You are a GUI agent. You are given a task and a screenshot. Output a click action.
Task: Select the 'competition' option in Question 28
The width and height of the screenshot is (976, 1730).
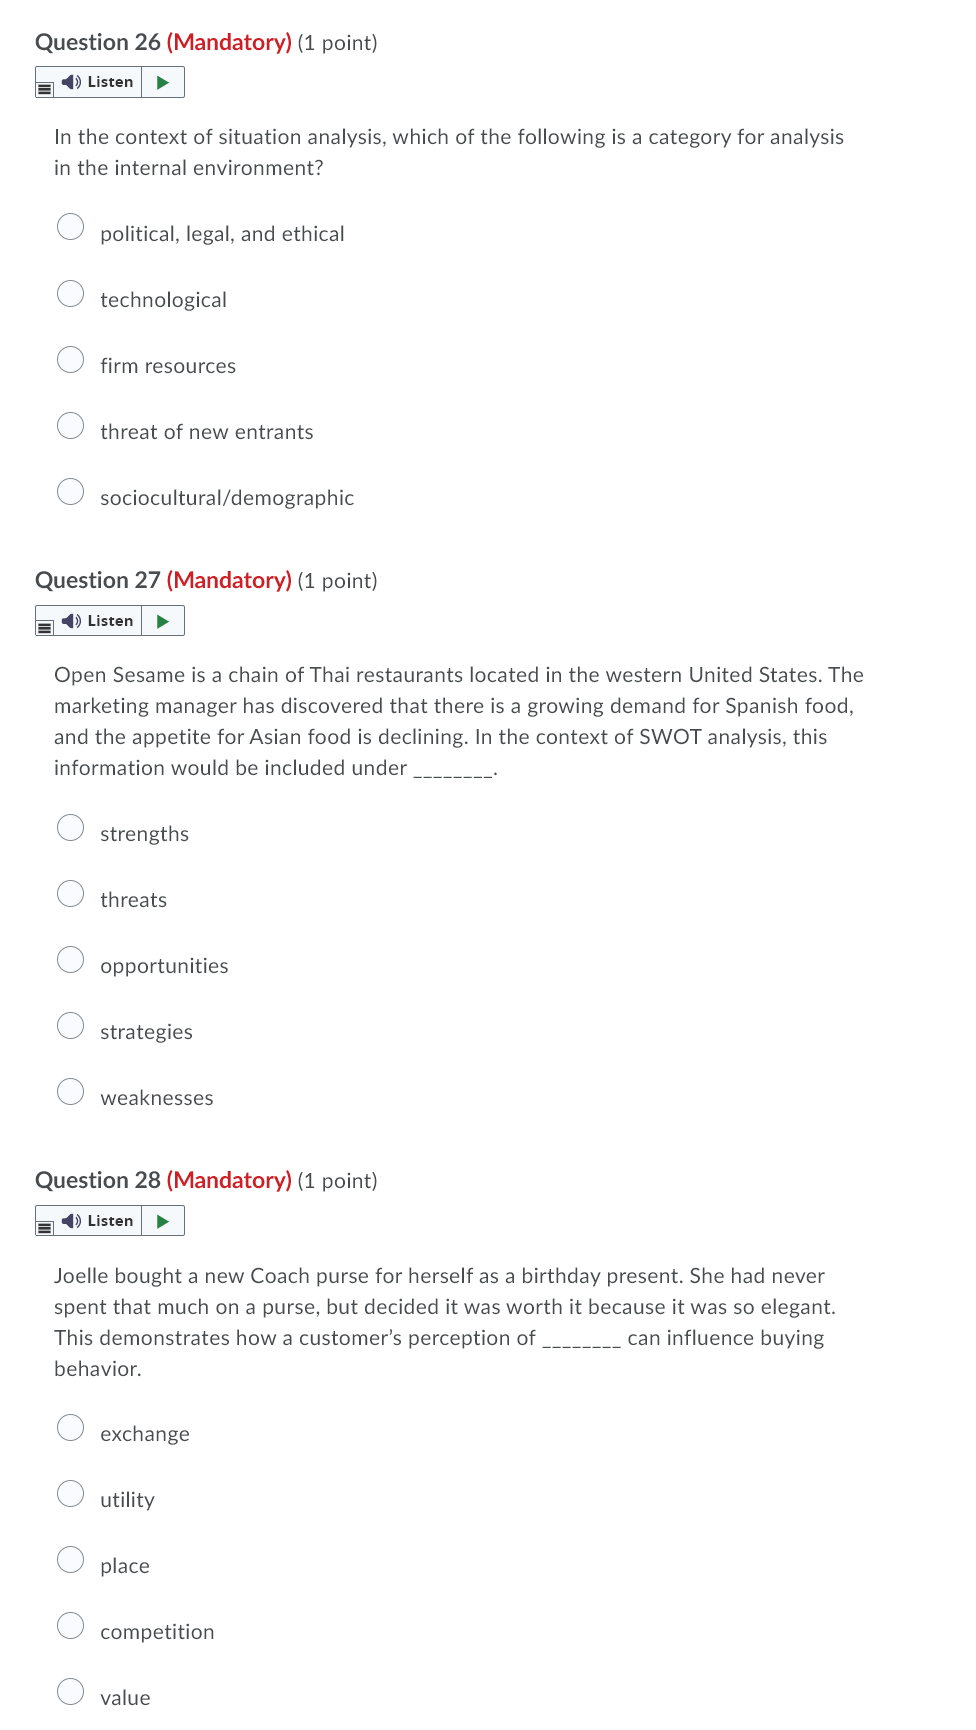coord(71,1625)
